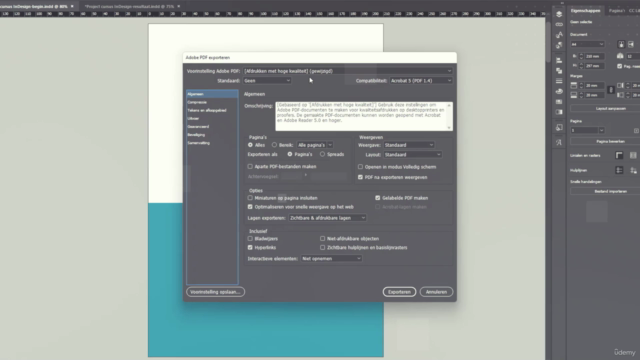Click the Omschrijving scrollbar down arrow
Viewport: 640px width, 360px height.
click(449, 128)
